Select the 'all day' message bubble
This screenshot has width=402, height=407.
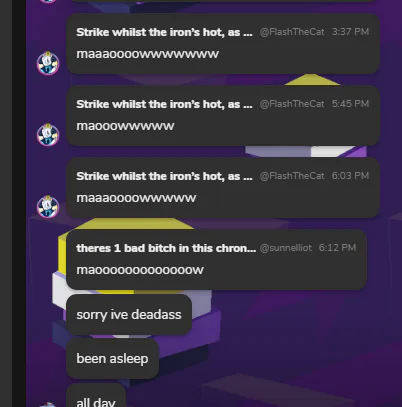coord(96,397)
